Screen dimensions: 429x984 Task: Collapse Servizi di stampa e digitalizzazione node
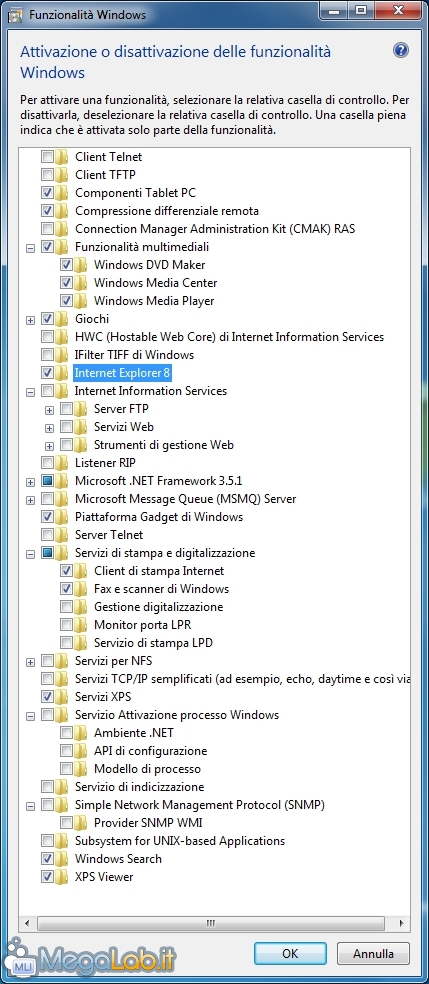(30, 554)
